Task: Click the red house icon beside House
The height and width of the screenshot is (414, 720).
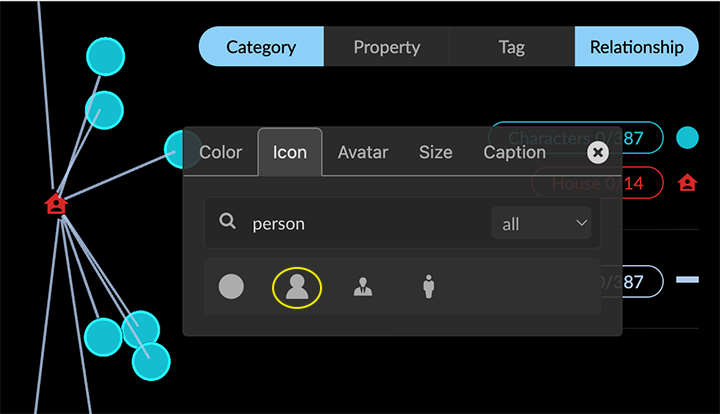Action: [x=687, y=183]
